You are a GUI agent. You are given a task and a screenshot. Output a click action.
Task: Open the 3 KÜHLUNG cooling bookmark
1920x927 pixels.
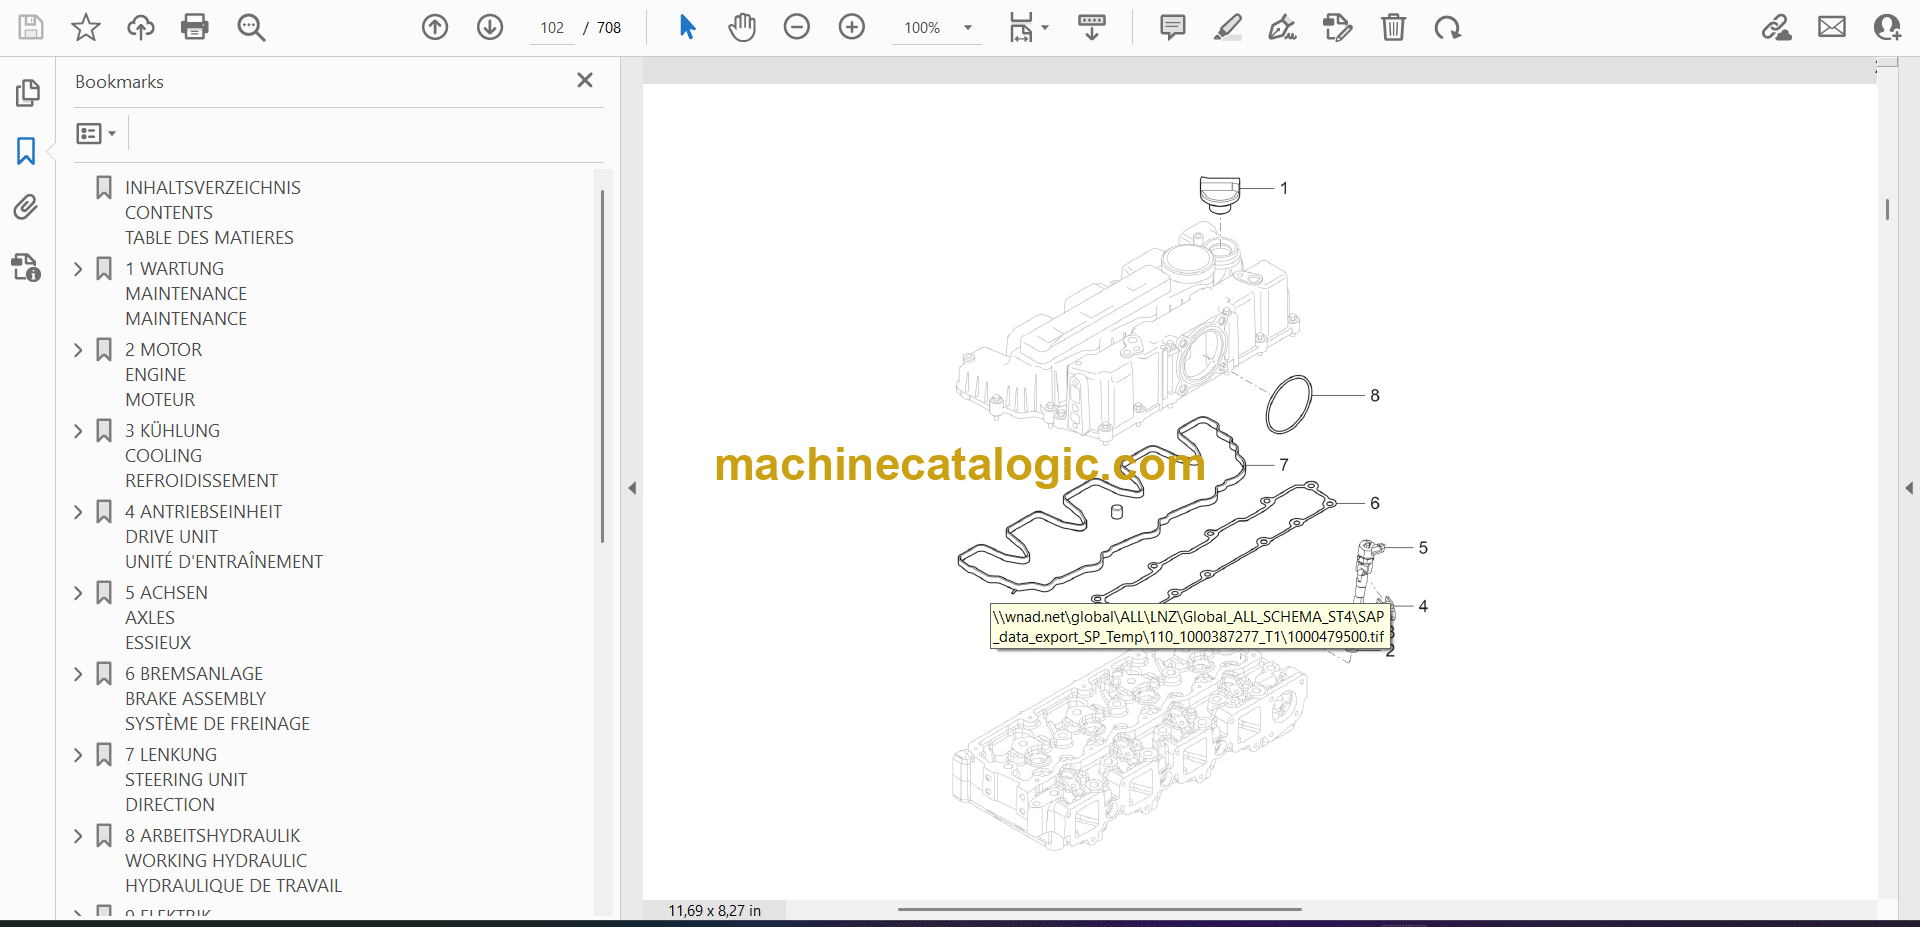(x=172, y=431)
